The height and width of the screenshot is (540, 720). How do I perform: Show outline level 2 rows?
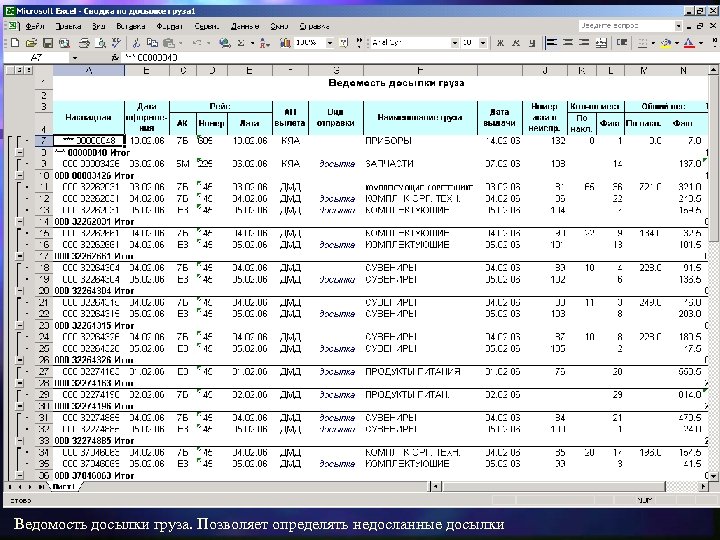(20, 70)
